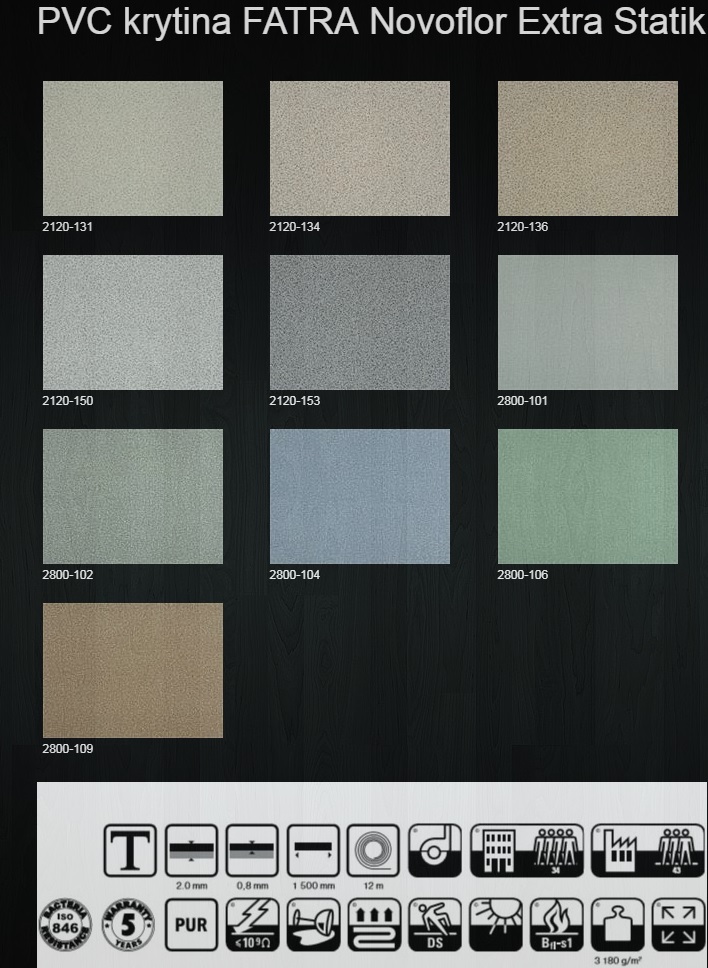Click the 2800-104 code label
Viewport: 708px width, 968px height.
pyautogui.click(x=294, y=575)
